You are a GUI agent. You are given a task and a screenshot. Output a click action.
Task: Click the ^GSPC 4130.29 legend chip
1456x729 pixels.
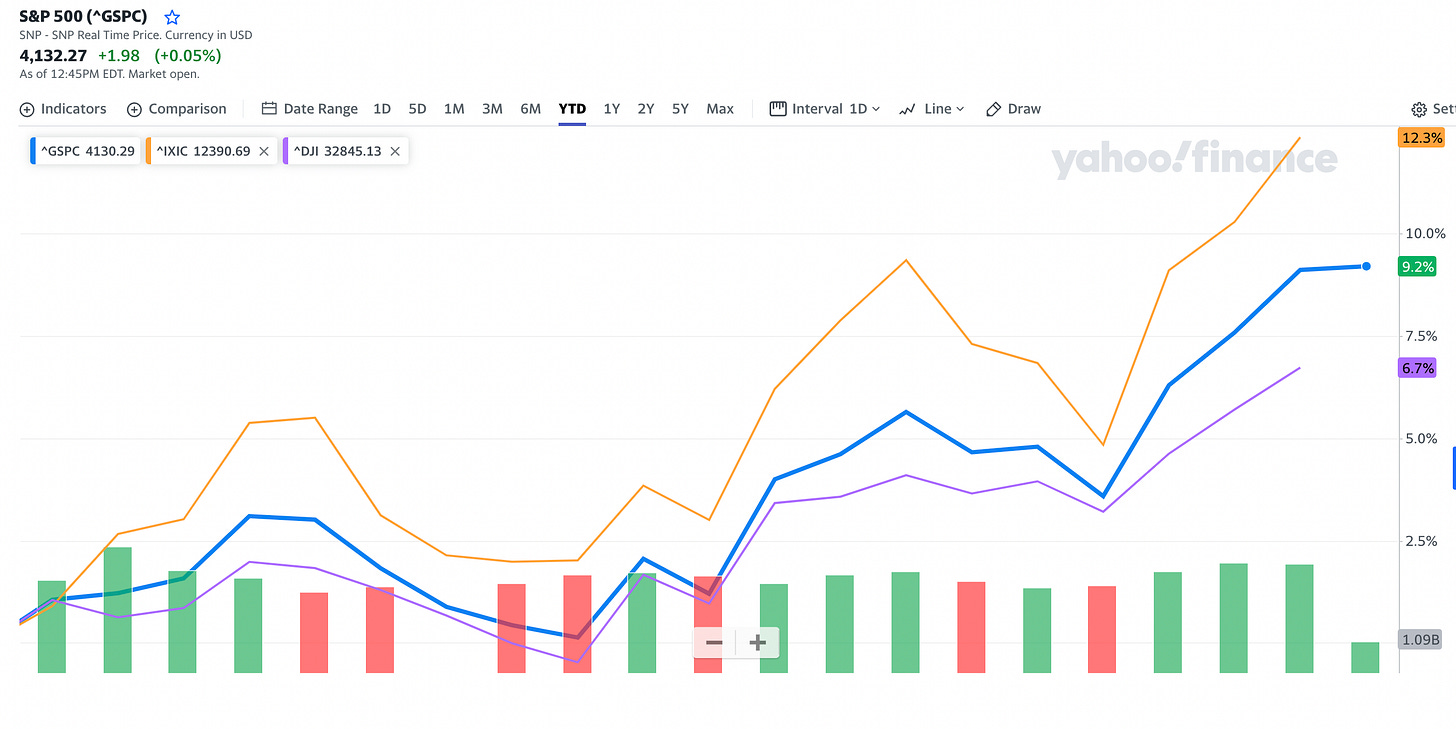[x=85, y=151]
